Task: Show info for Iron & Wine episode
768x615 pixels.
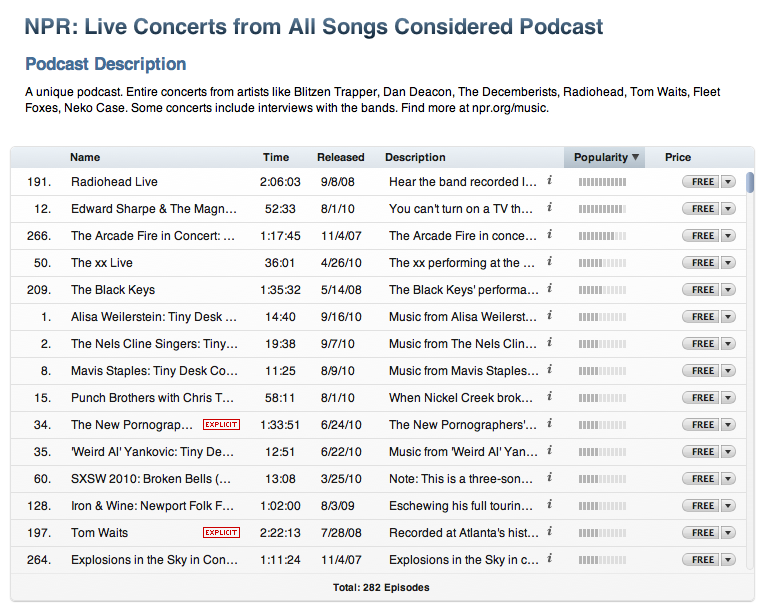Action: [x=550, y=504]
